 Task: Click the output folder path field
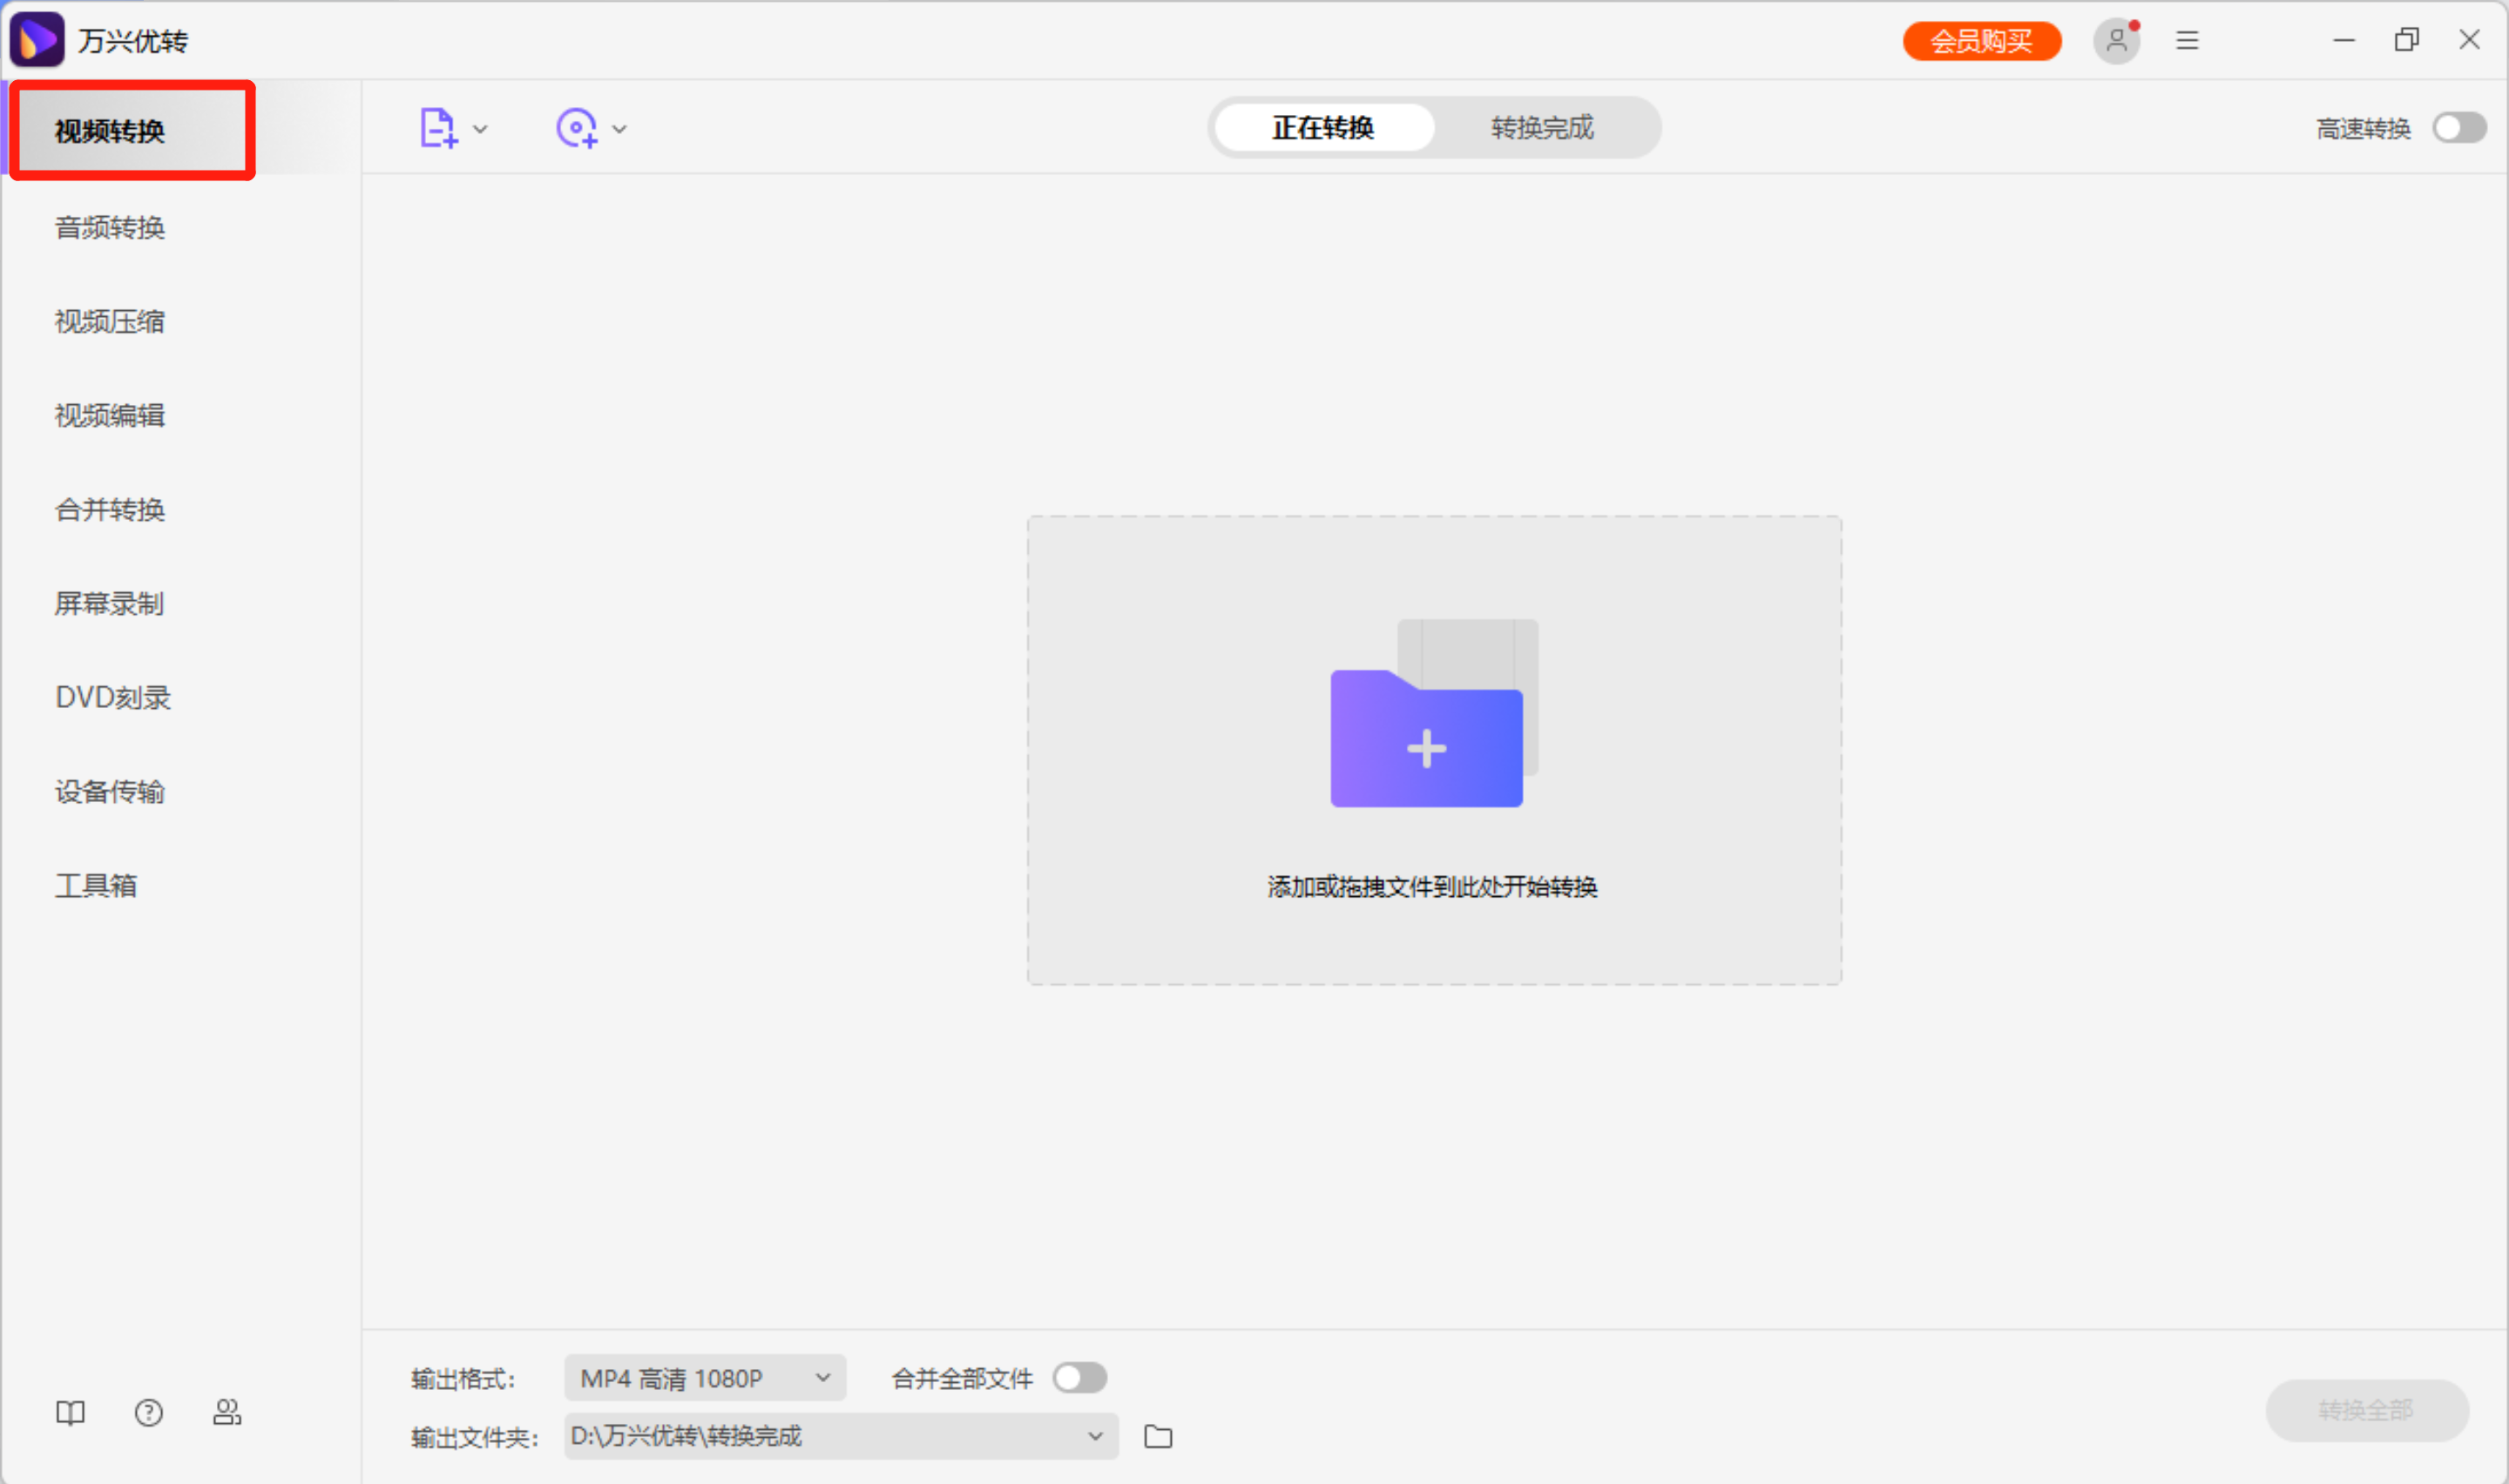click(x=820, y=1436)
